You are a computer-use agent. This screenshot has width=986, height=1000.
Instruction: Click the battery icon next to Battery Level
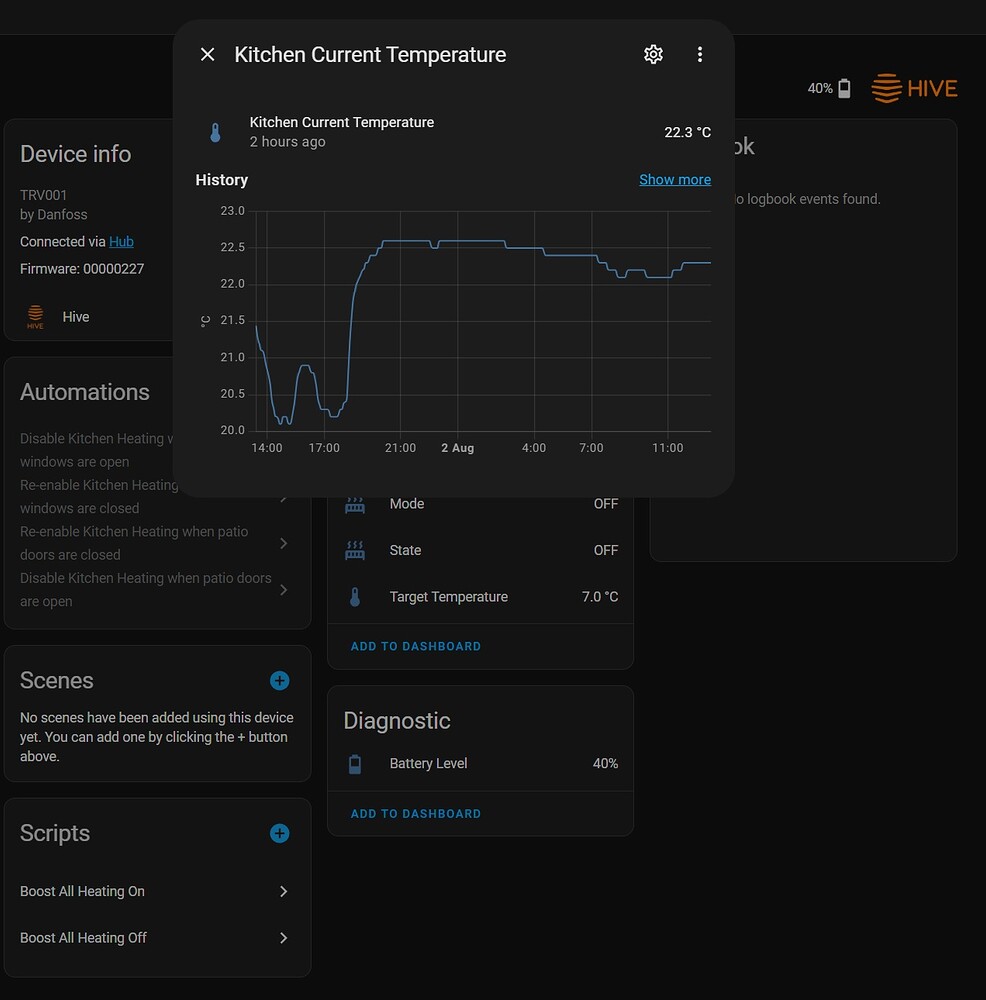pyautogui.click(x=354, y=763)
